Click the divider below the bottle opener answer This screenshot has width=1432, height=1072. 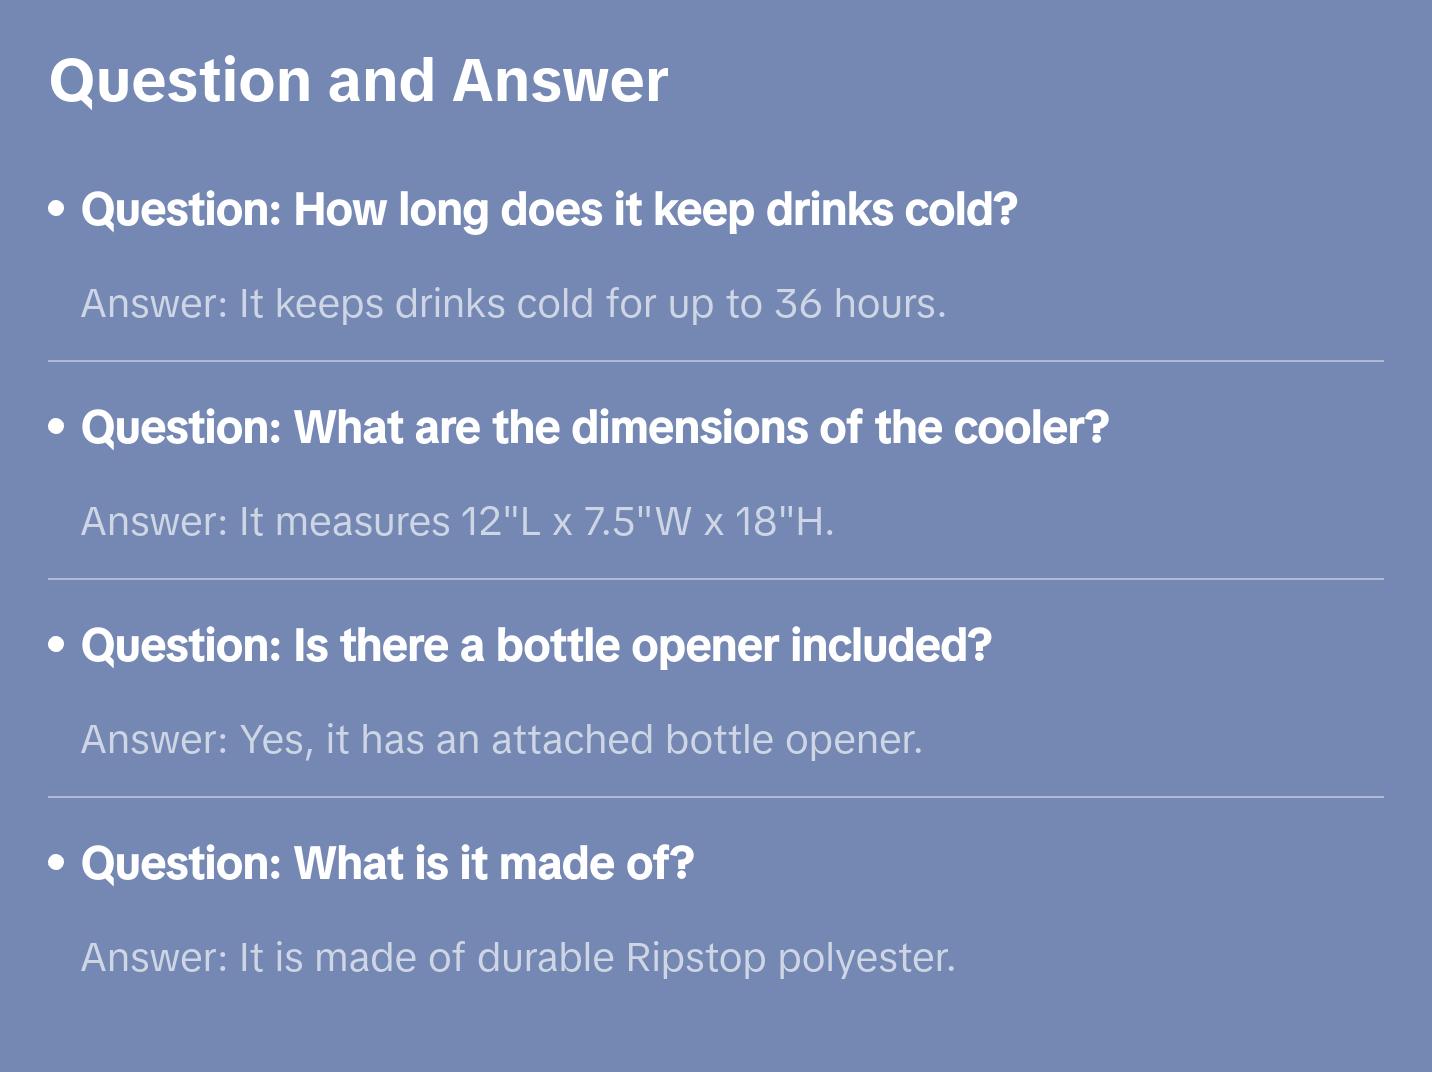[716, 797]
